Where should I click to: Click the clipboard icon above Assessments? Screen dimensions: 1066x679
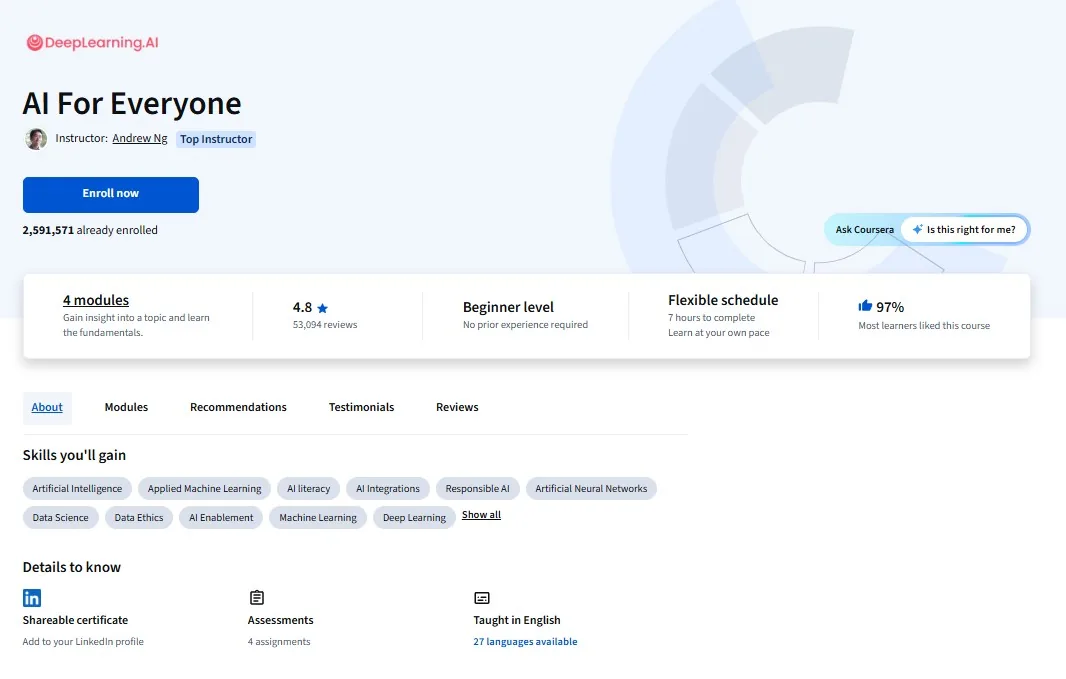[x=256, y=597]
